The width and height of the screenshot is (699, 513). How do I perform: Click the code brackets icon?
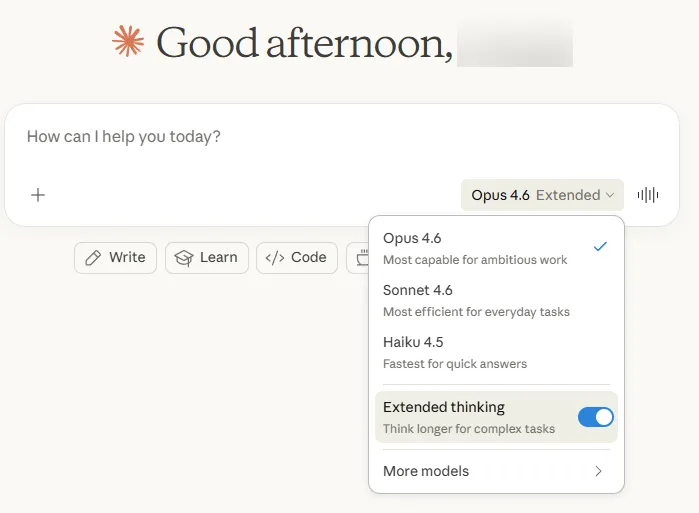pos(274,258)
